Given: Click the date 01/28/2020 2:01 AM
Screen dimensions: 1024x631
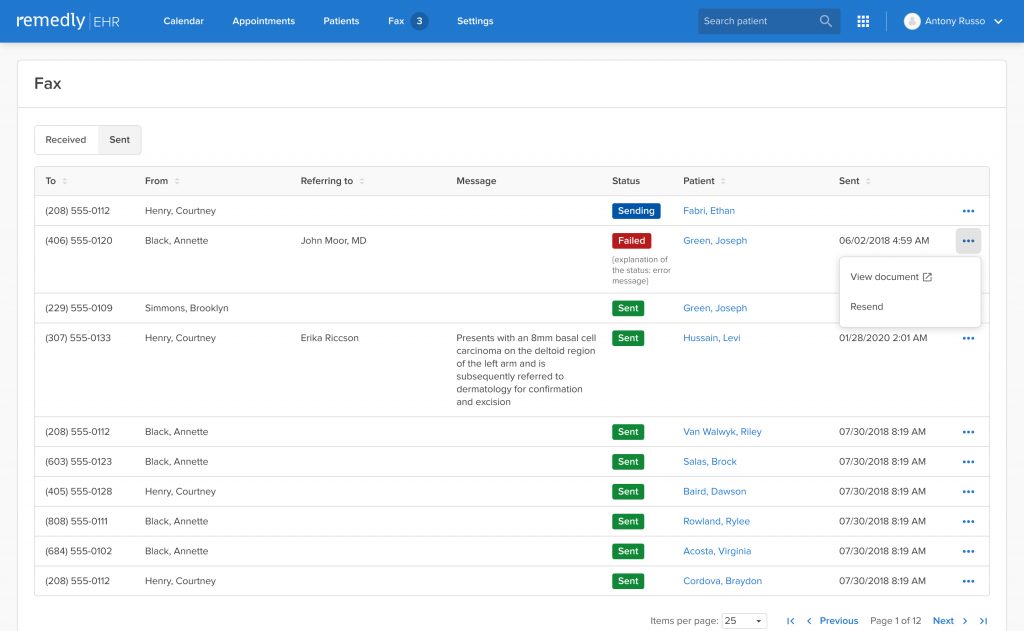Looking at the screenshot, I should [x=883, y=338].
